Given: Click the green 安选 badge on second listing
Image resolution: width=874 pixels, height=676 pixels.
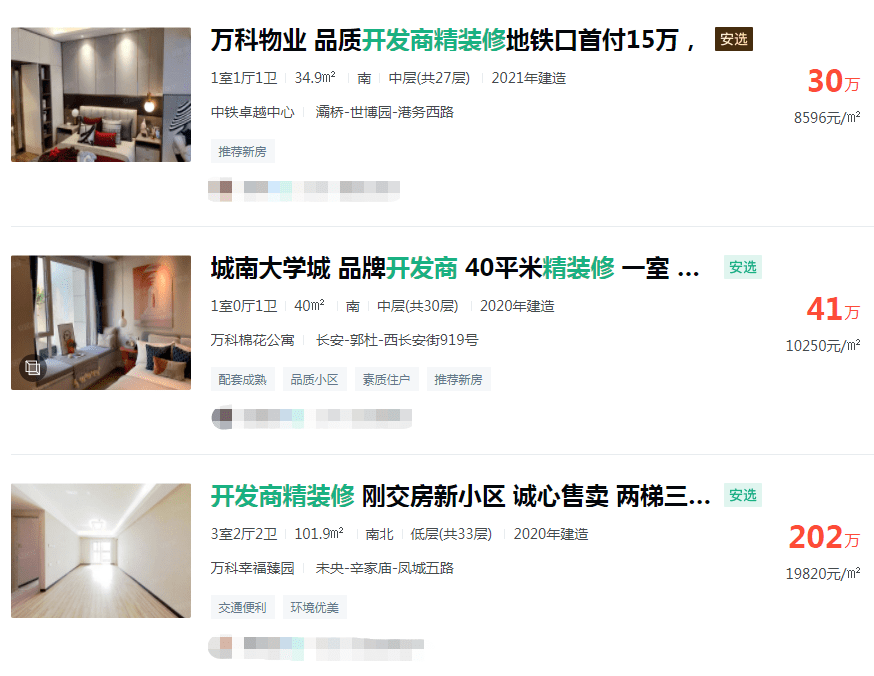Looking at the screenshot, I should 742,268.
